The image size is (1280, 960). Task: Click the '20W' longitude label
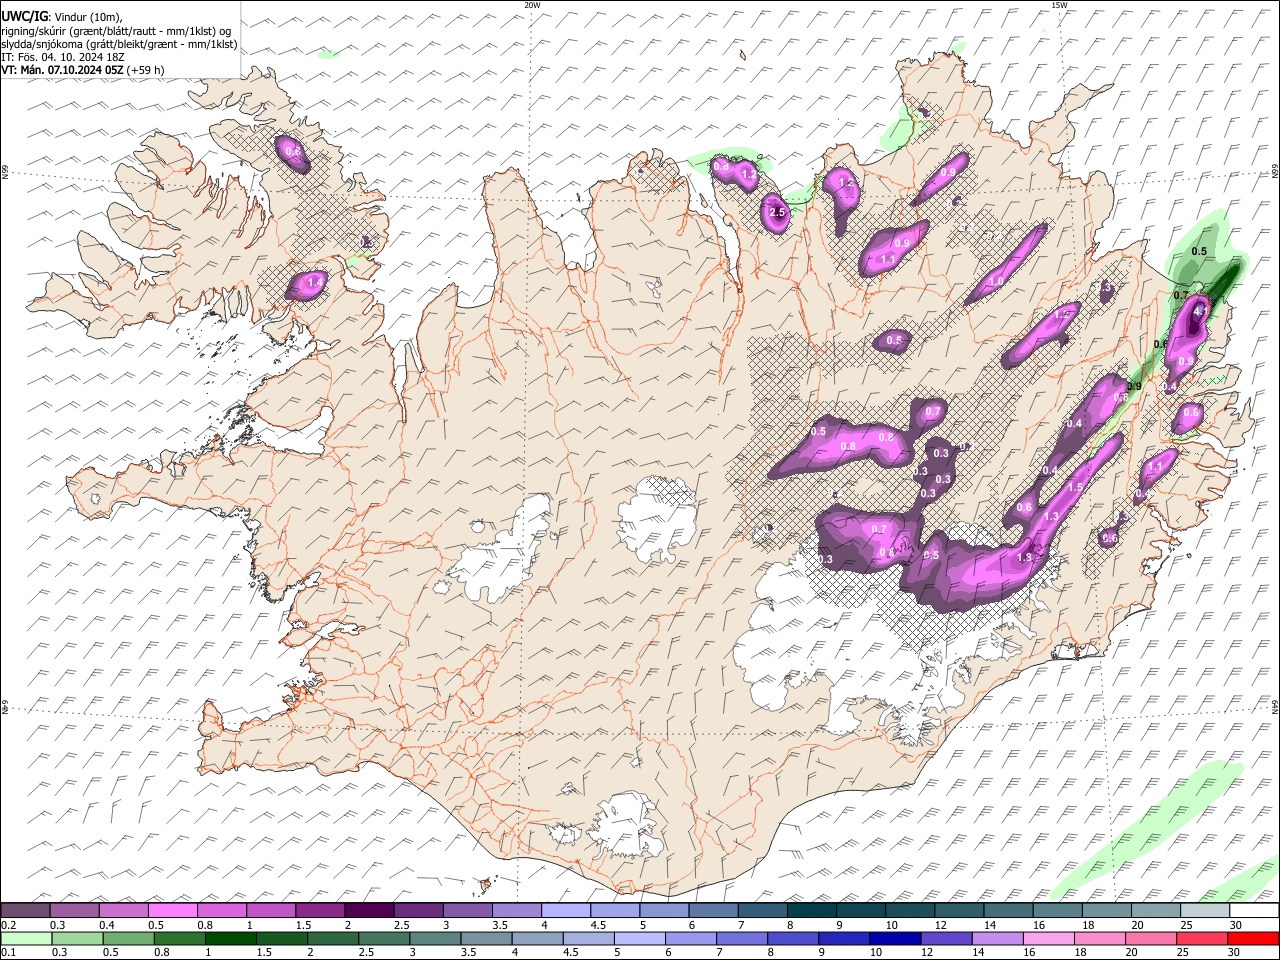[x=532, y=5]
